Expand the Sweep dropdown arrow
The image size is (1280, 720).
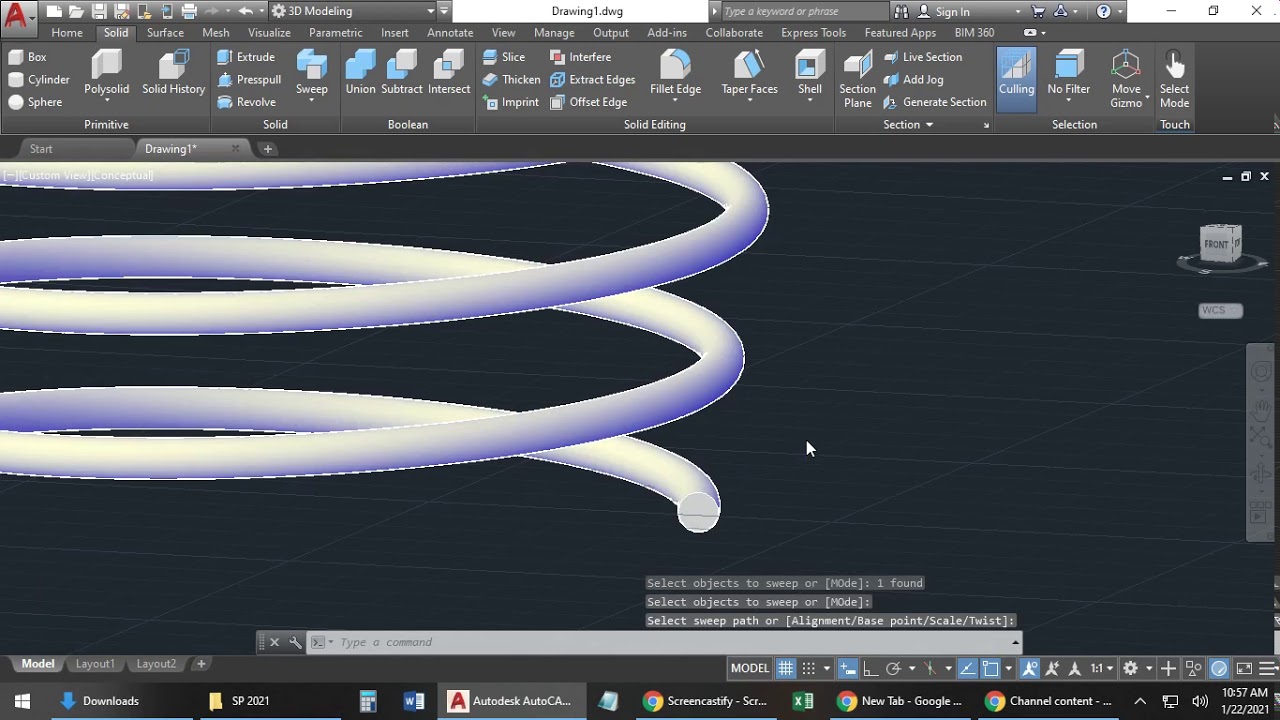pyautogui.click(x=311, y=101)
